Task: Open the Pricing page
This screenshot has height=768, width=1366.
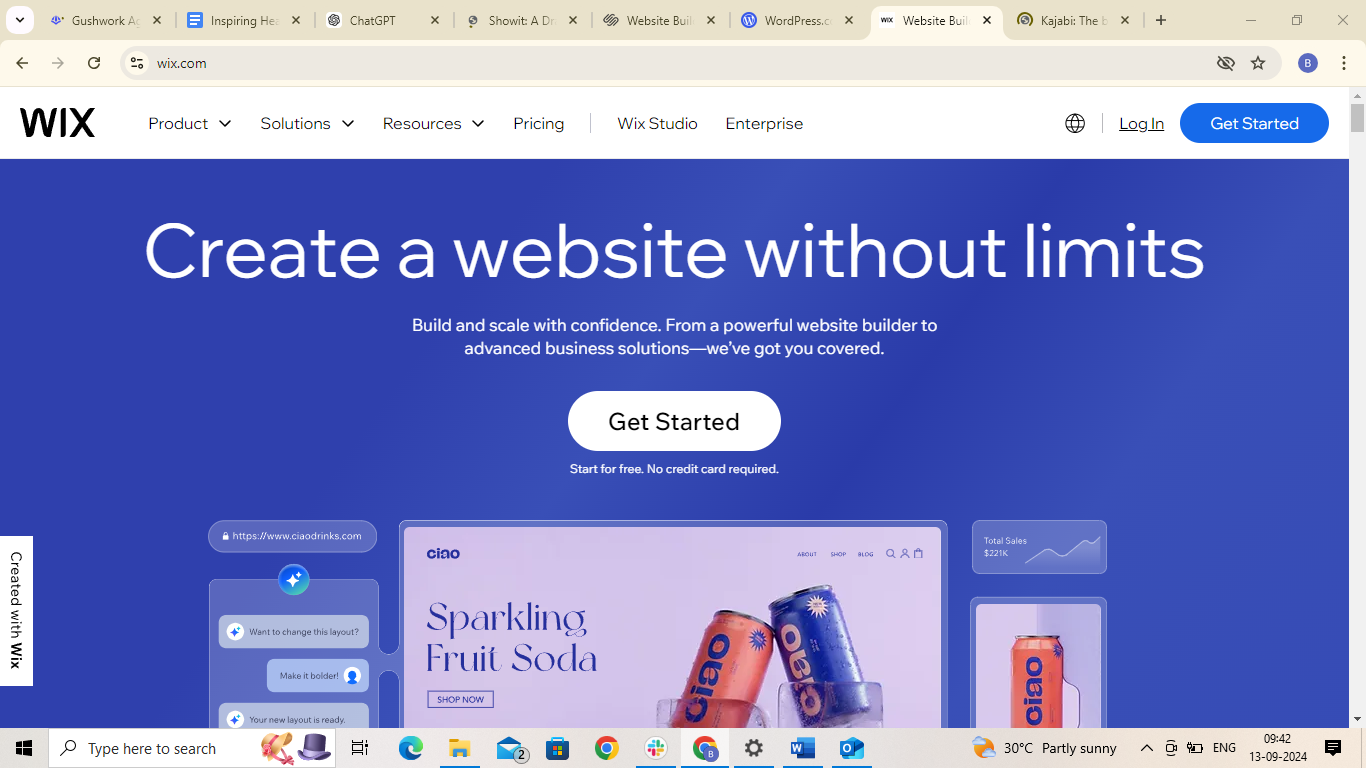Action: 539,123
